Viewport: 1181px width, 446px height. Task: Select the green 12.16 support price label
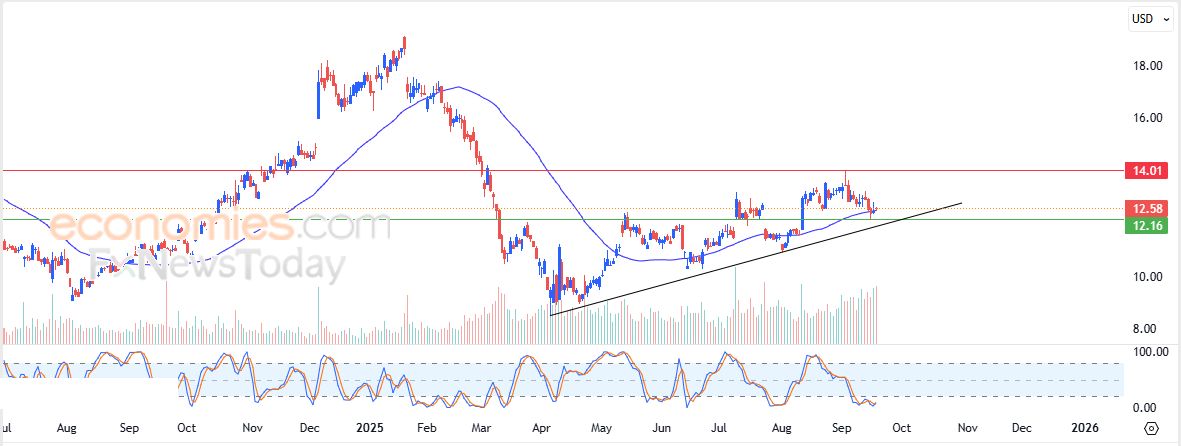(1144, 227)
